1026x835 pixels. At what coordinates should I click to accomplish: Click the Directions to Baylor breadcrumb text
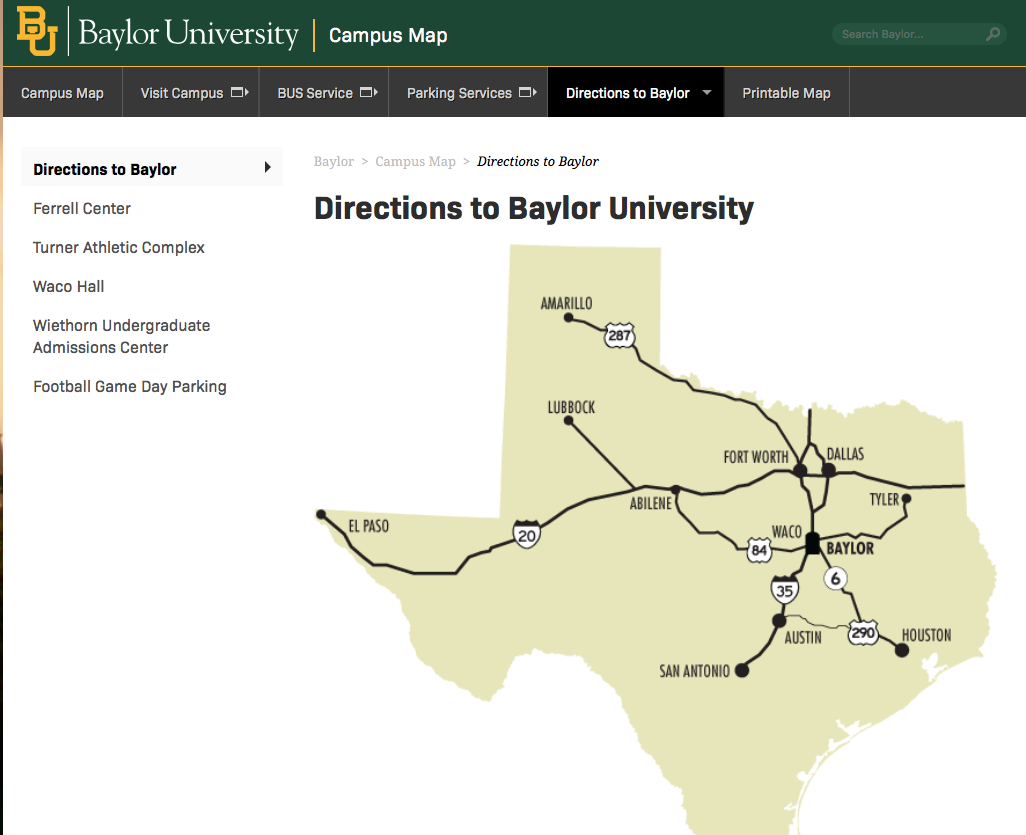point(538,161)
